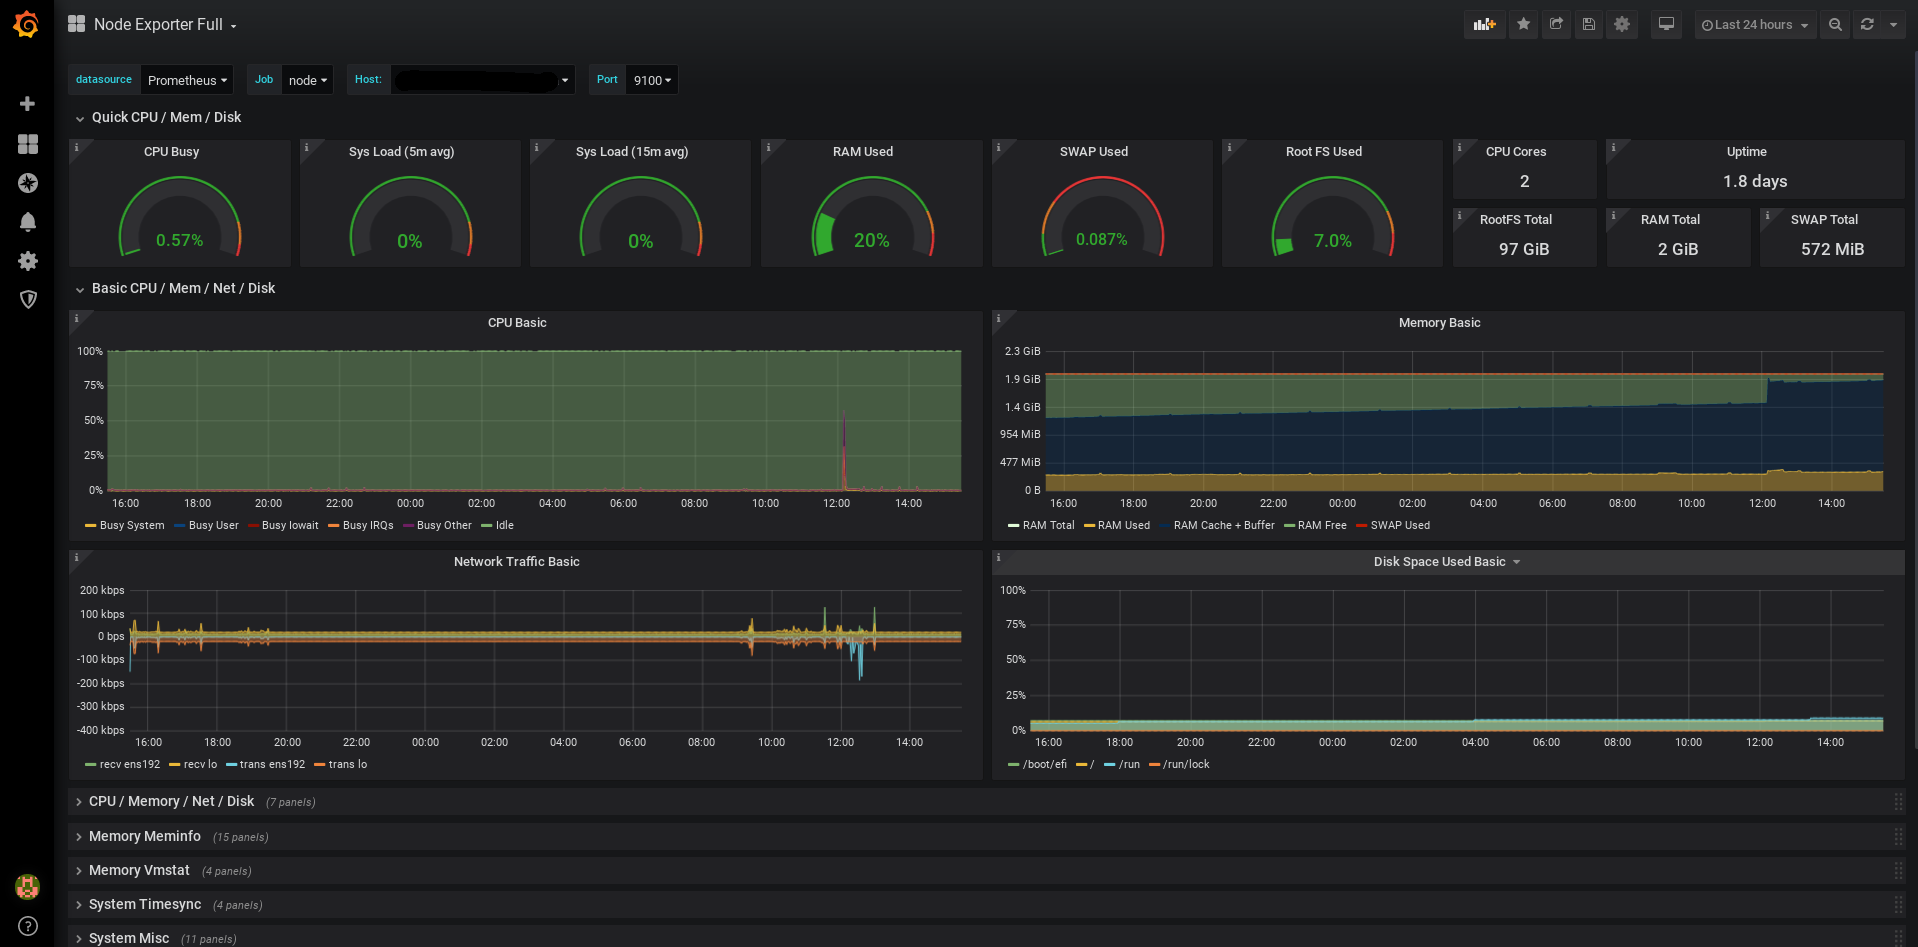Open the Prometheus datasource dropdown
Image resolution: width=1918 pixels, height=947 pixels.
[186, 80]
